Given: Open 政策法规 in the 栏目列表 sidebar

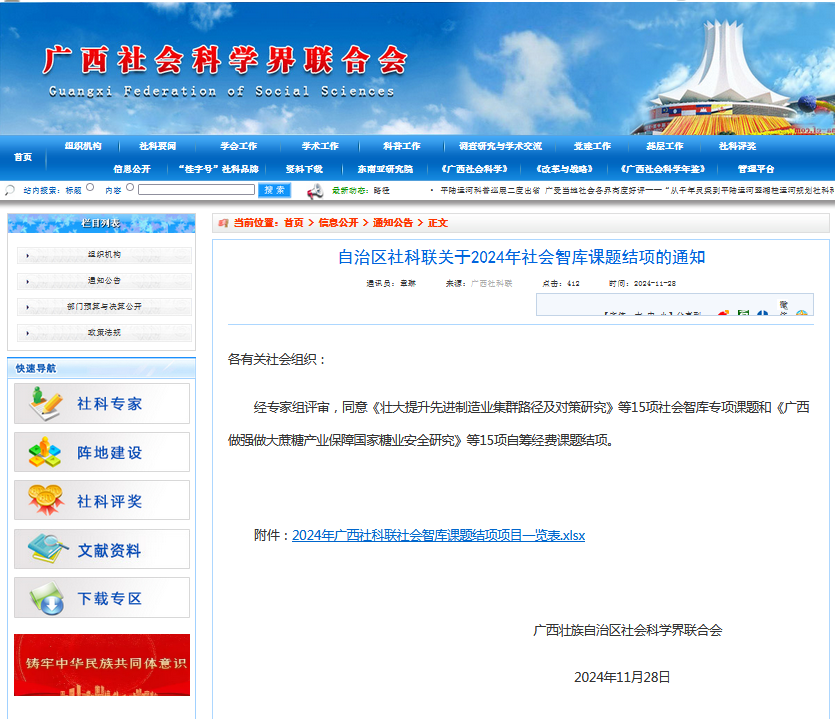Looking at the screenshot, I should (104, 333).
